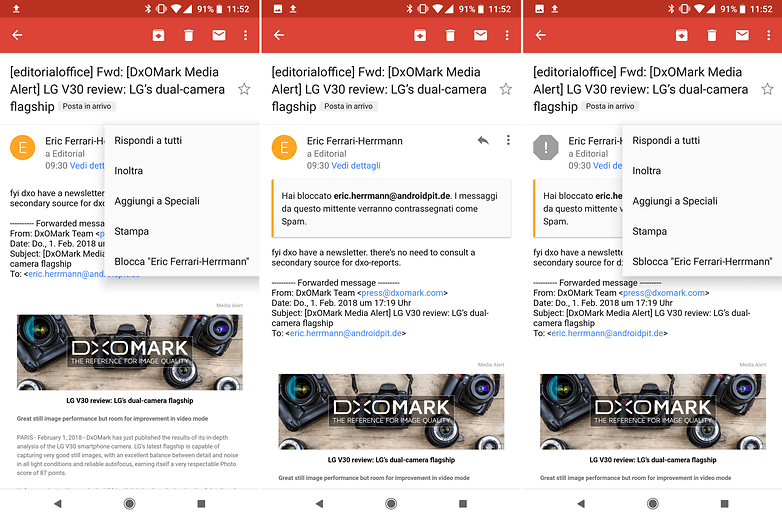Choose Rispondi a tutti in left screen menu
The width and height of the screenshot is (782, 519).
(182, 141)
